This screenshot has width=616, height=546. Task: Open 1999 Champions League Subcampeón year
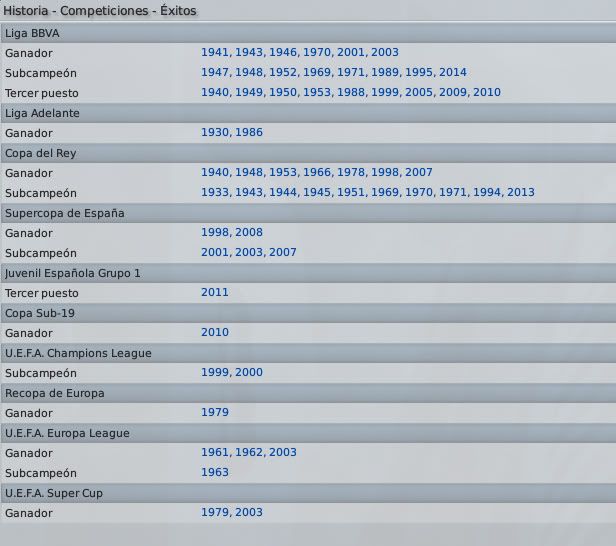(215, 372)
